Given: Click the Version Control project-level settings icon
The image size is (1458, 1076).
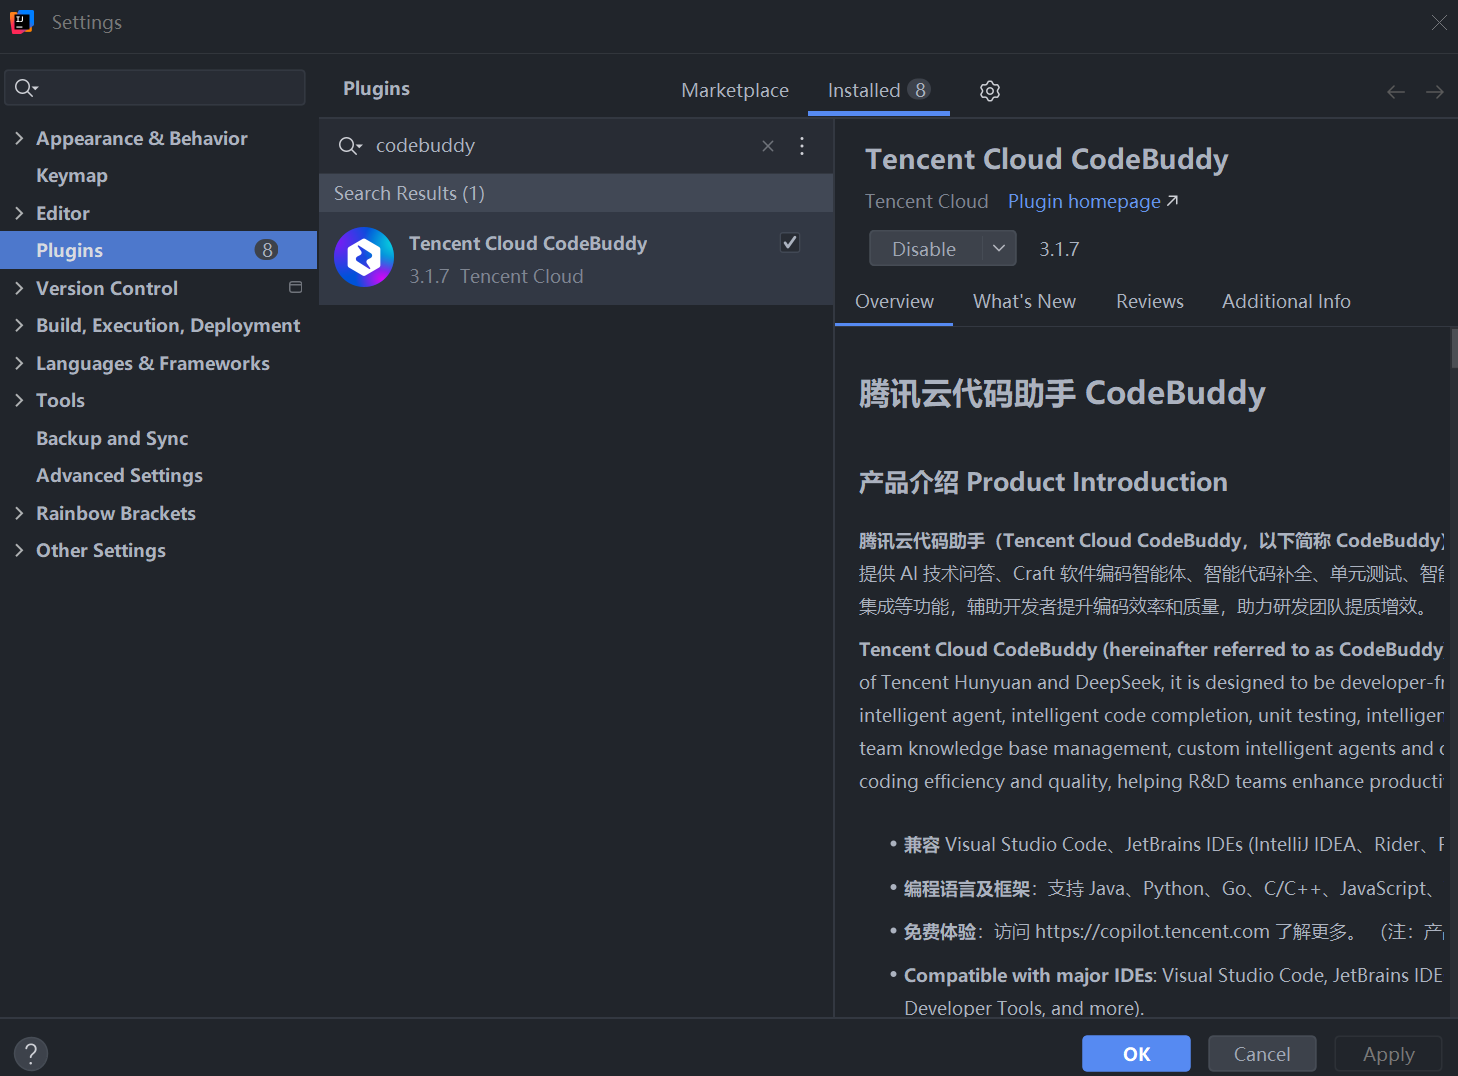Looking at the screenshot, I should (x=295, y=288).
